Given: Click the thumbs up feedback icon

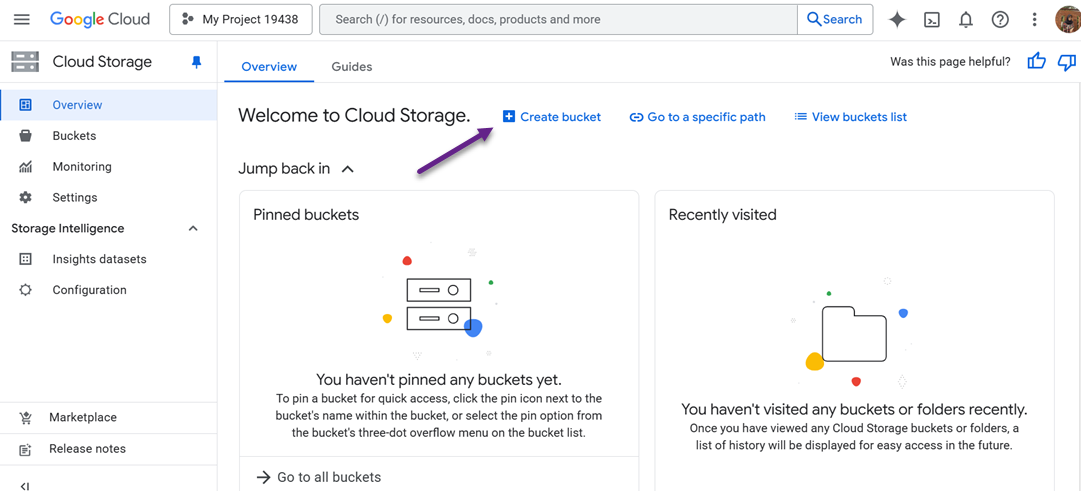Looking at the screenshot, I should pyautogui.click(x=1036, y=62).
